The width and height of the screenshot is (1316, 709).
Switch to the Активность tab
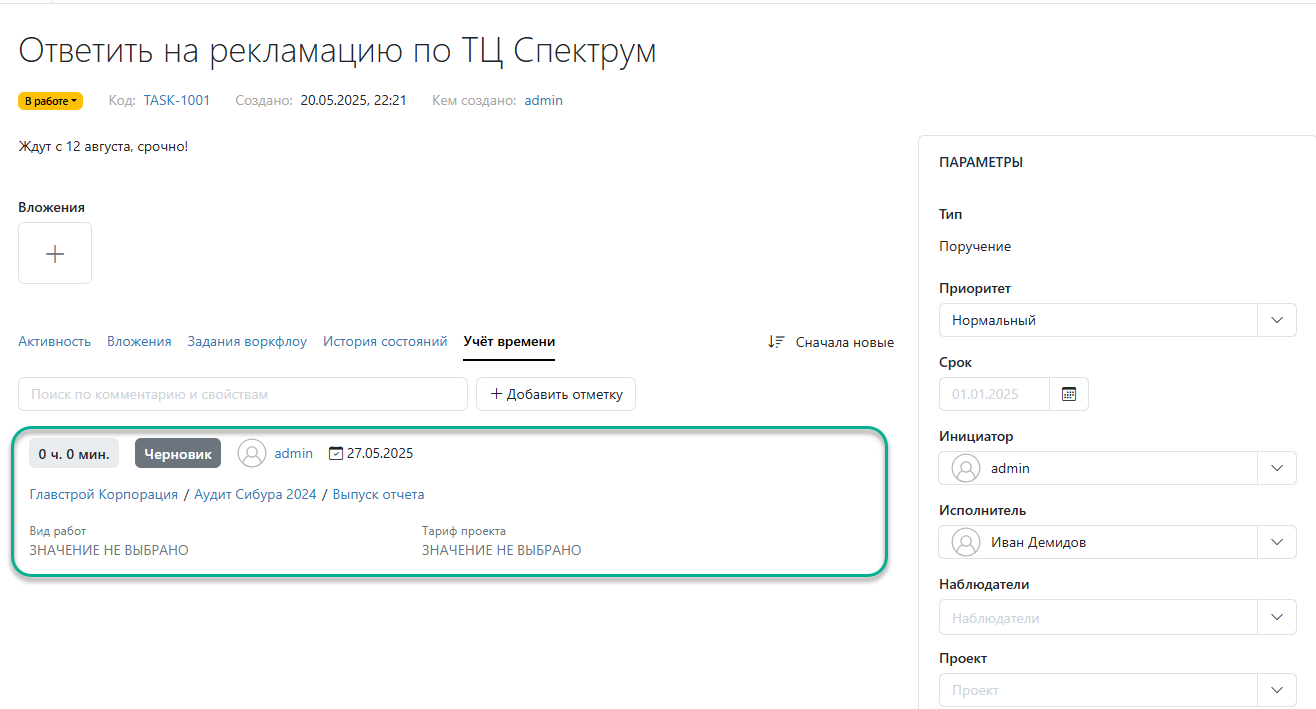(x=54, y=342)
